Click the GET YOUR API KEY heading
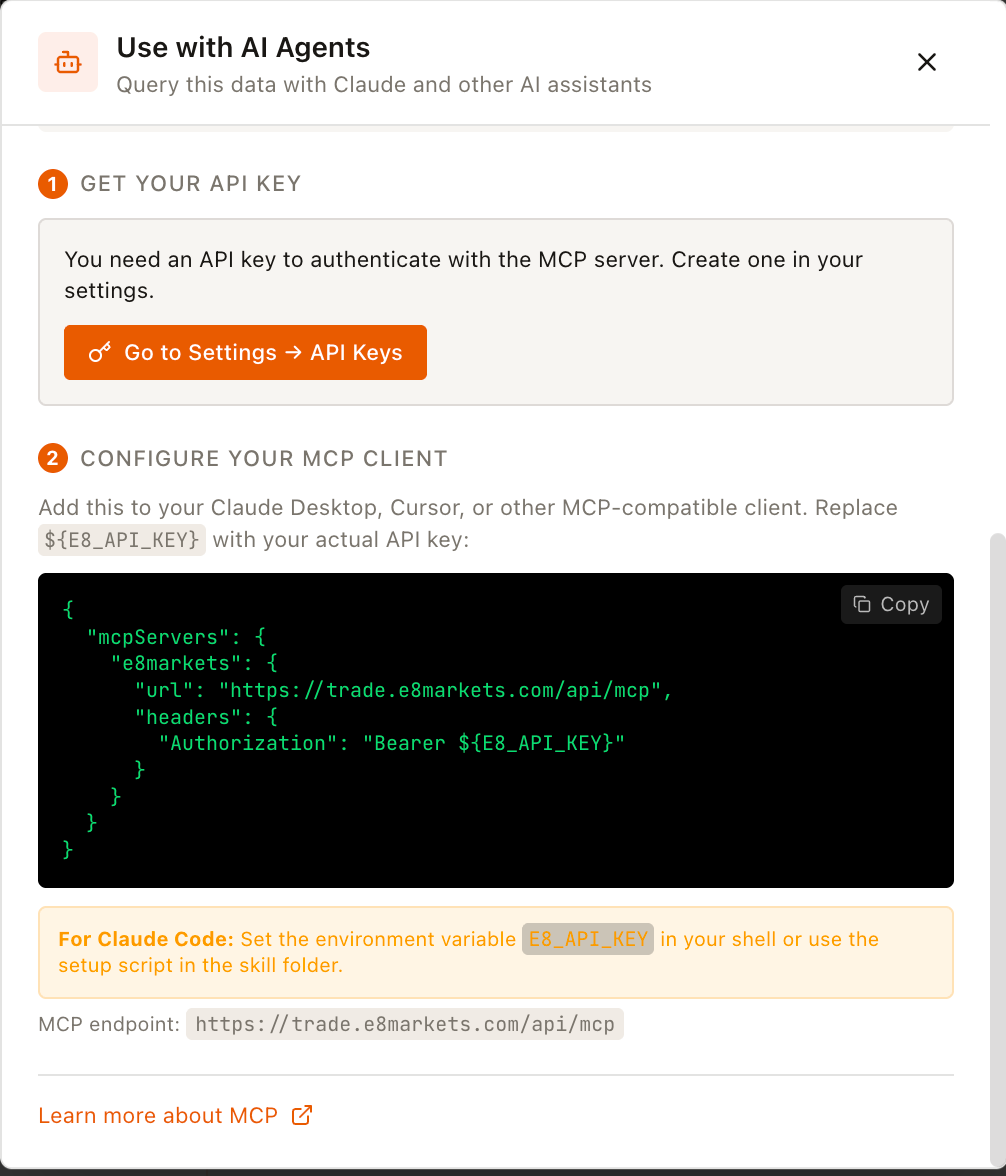Image resolution: width=1006 pixels, height=1176 pixels. [190, 184]
